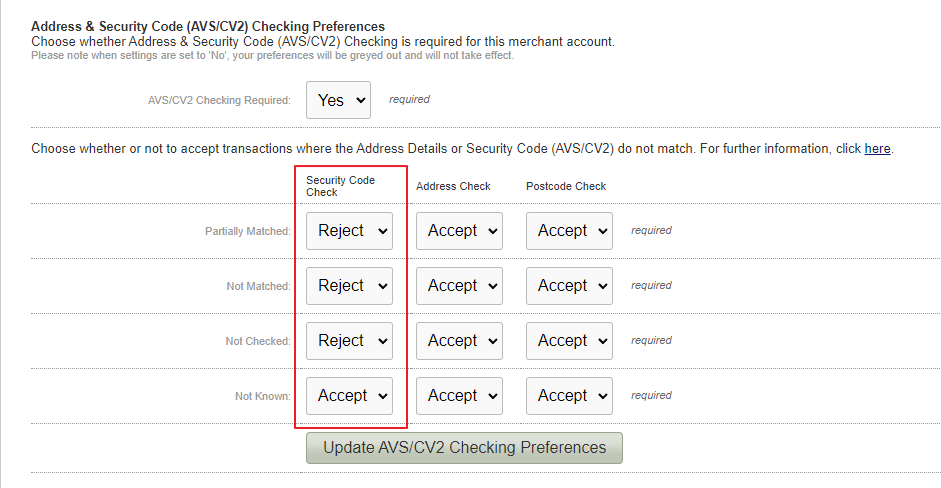The width and height of the screenshot is (941, 488).
Task: Open Not Matched Security Code dropdown
Action: pos(349,286)
